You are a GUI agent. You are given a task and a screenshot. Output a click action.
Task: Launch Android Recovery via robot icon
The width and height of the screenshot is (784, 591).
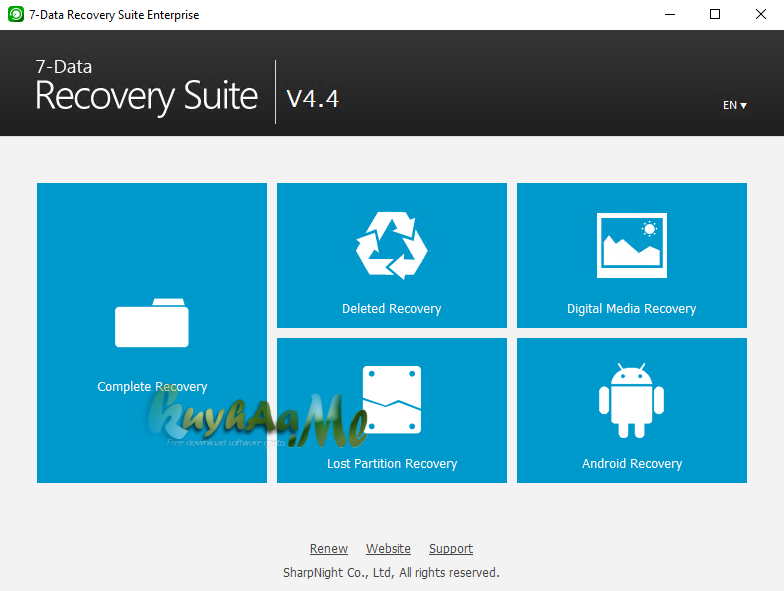(632, 400)
